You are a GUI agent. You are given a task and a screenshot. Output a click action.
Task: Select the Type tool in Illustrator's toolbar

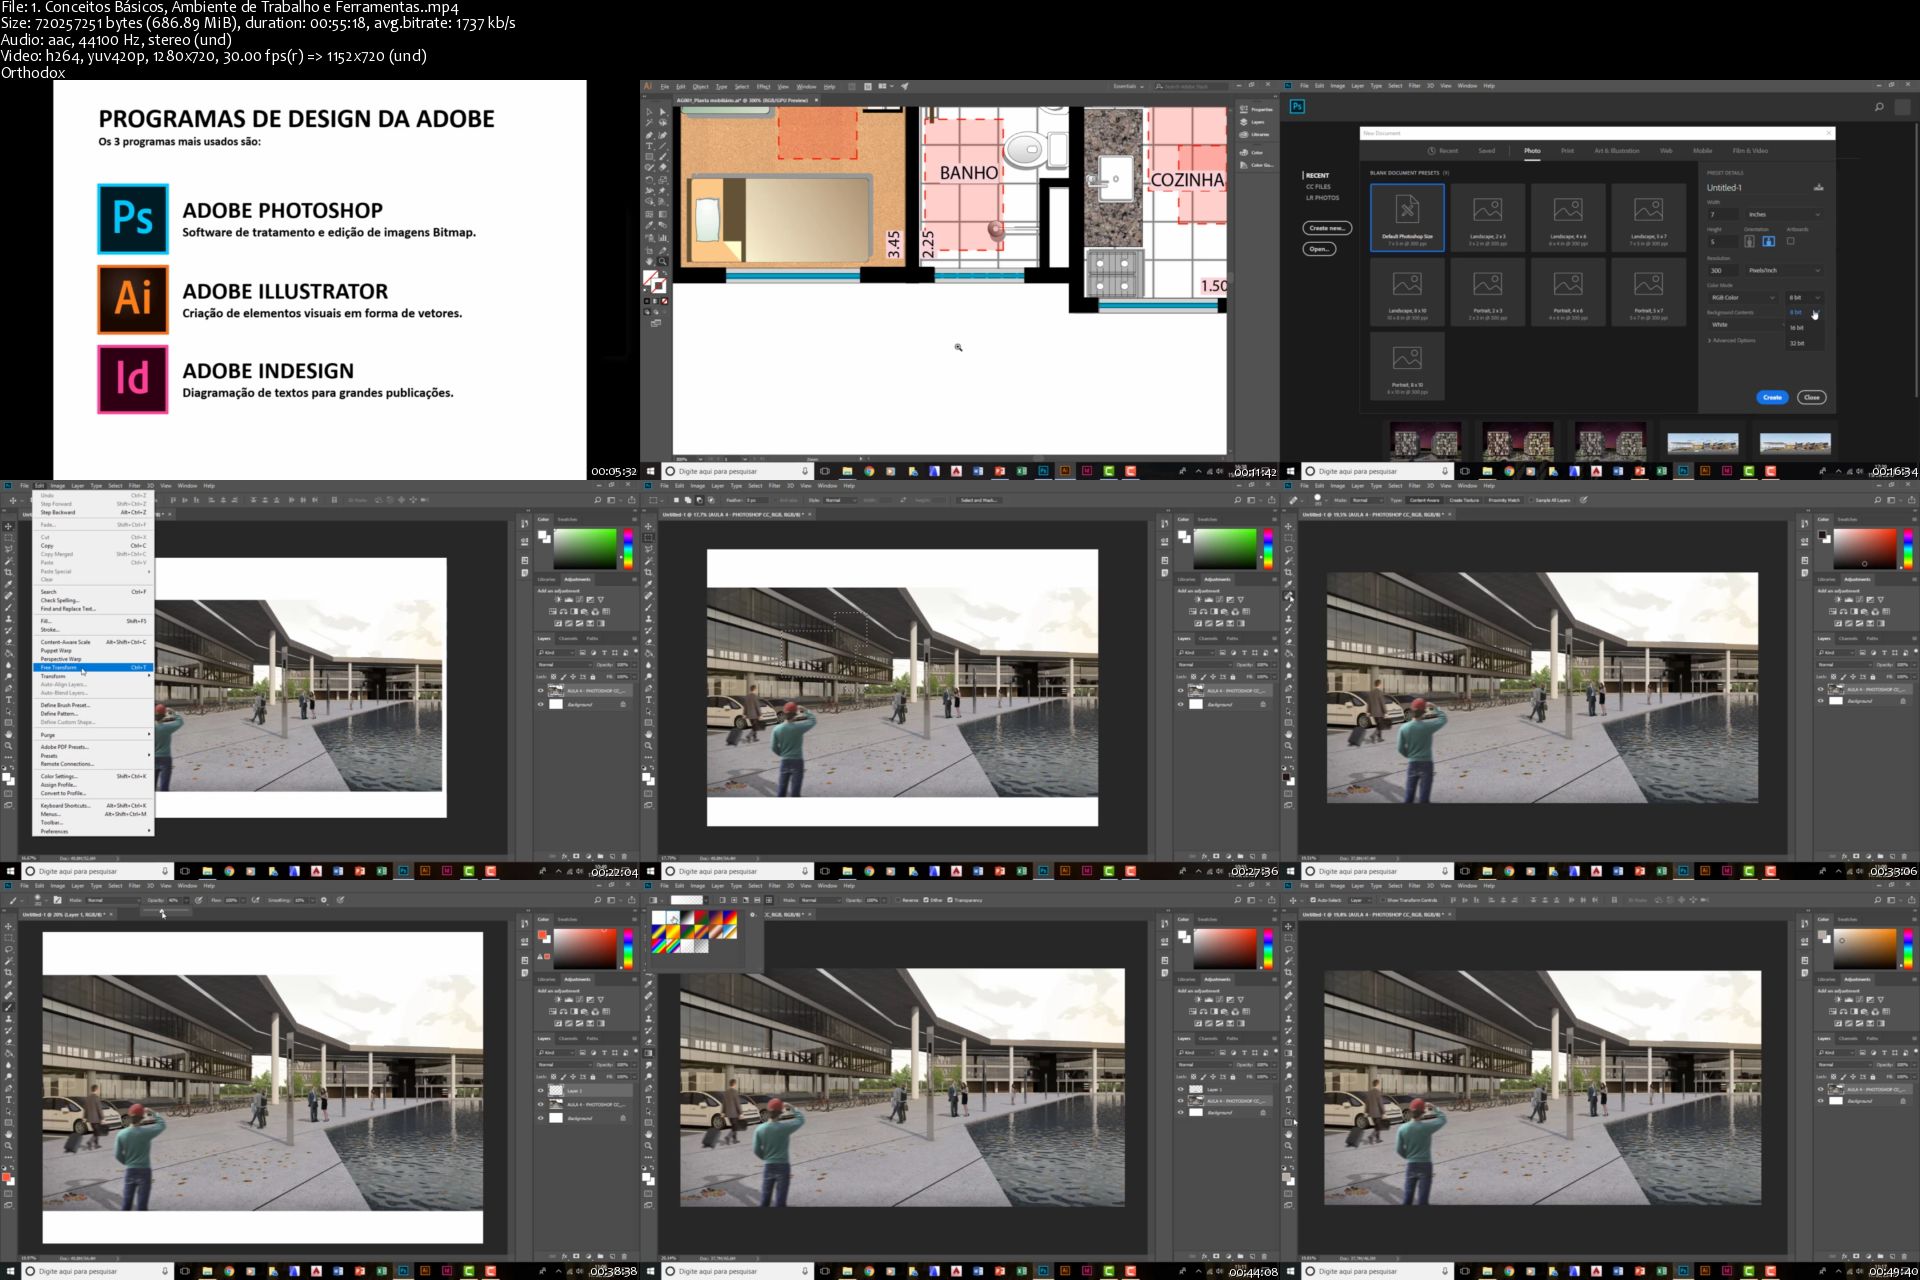(649, 146)
